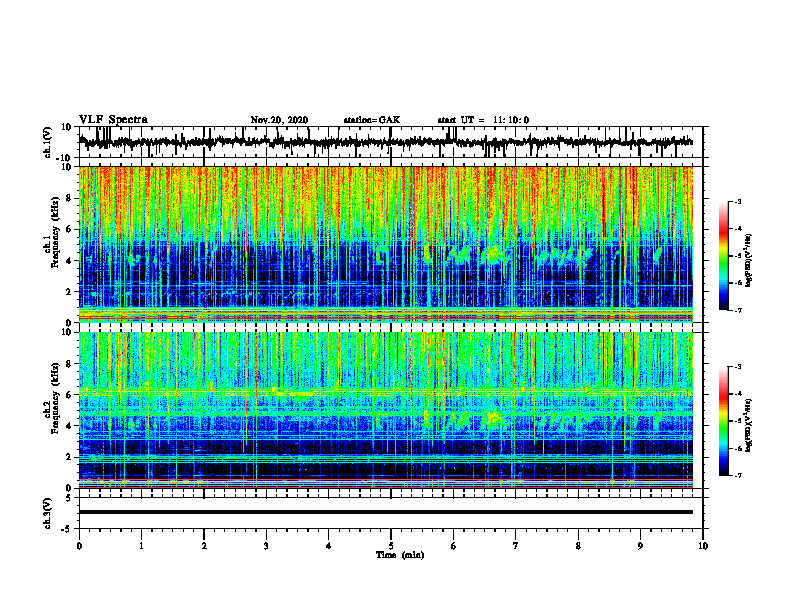The height and width of the screenshot is (612, 792).
Task: Click the ch.1 spectrogram panel
Action: pyautogui.click(x=386, y=244)
